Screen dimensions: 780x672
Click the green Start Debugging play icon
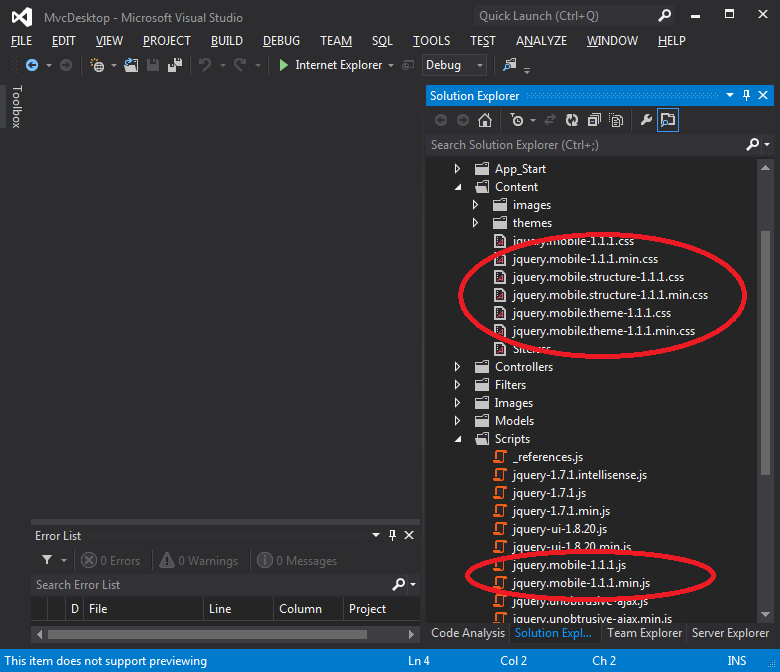coord(284,65)
